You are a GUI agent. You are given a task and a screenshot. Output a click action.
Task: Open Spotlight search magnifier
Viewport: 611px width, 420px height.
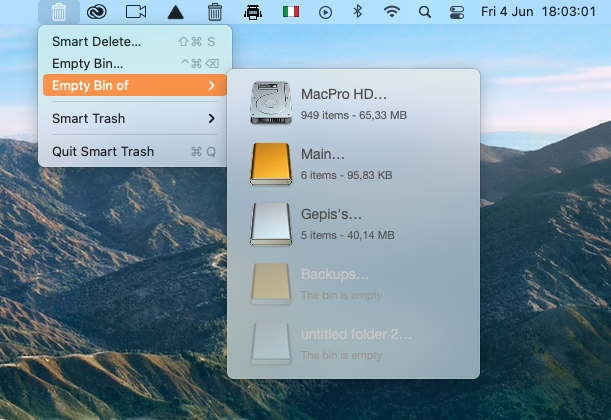pyautogui.click(x=425, y=12)
